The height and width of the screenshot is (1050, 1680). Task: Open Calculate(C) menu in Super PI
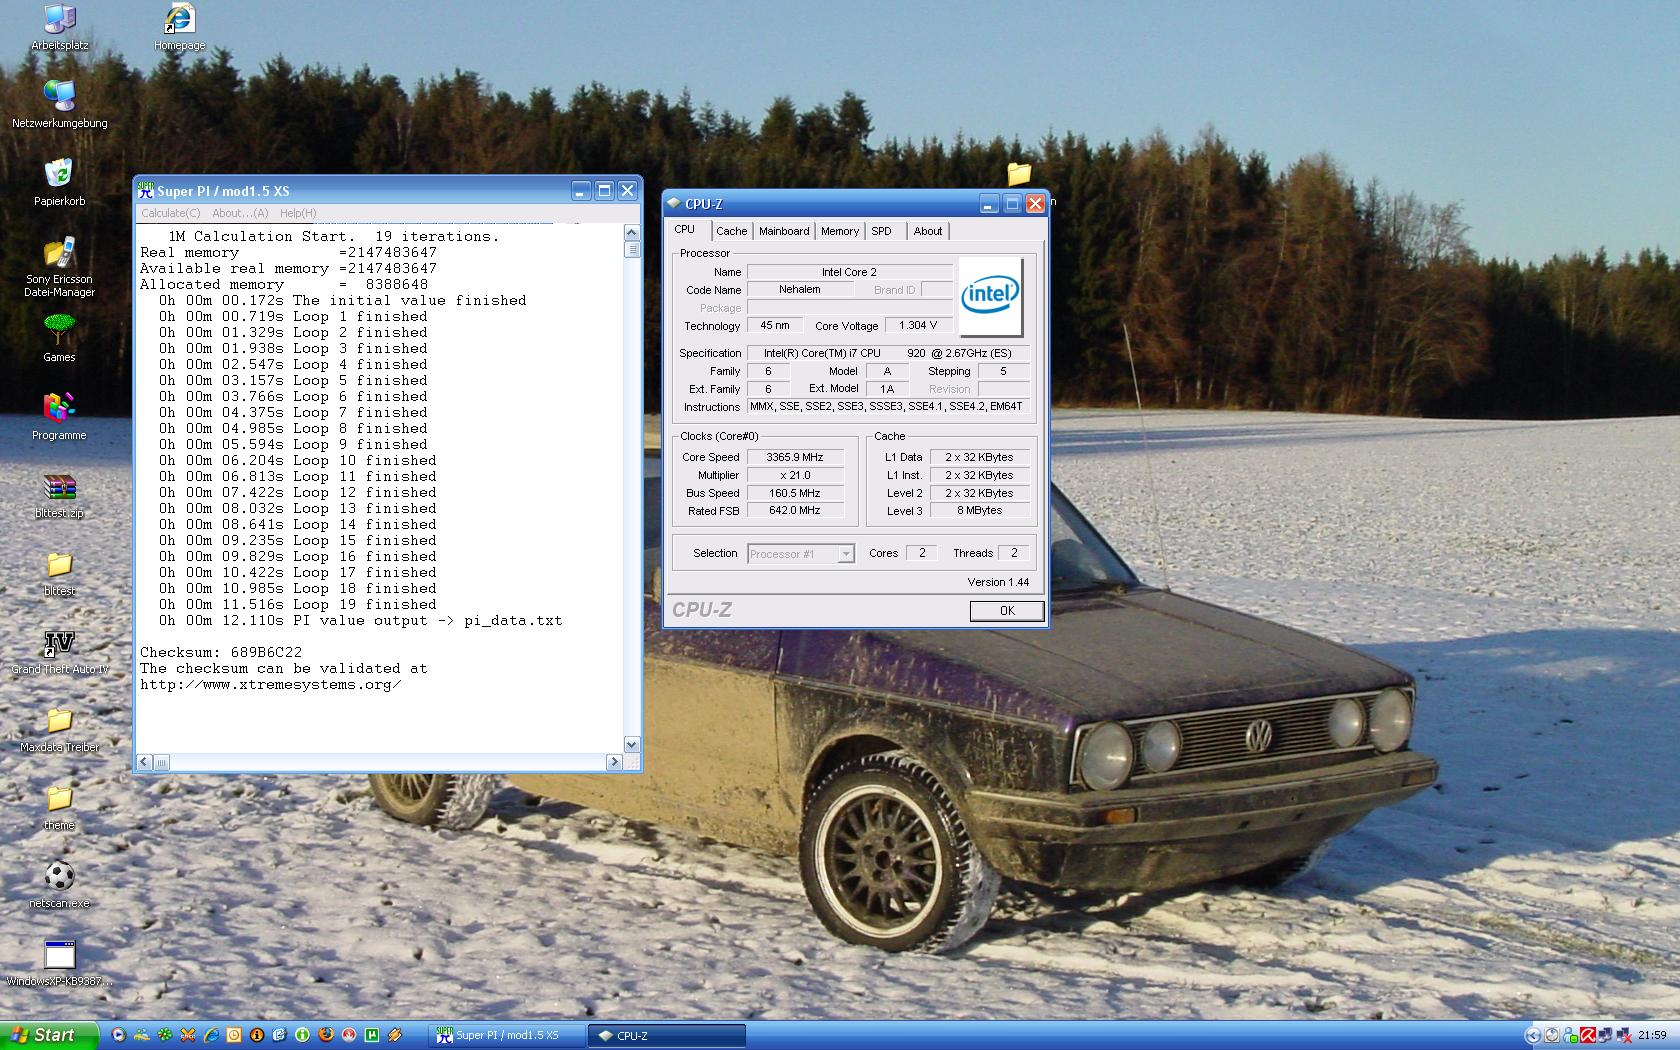coord(170,213)
